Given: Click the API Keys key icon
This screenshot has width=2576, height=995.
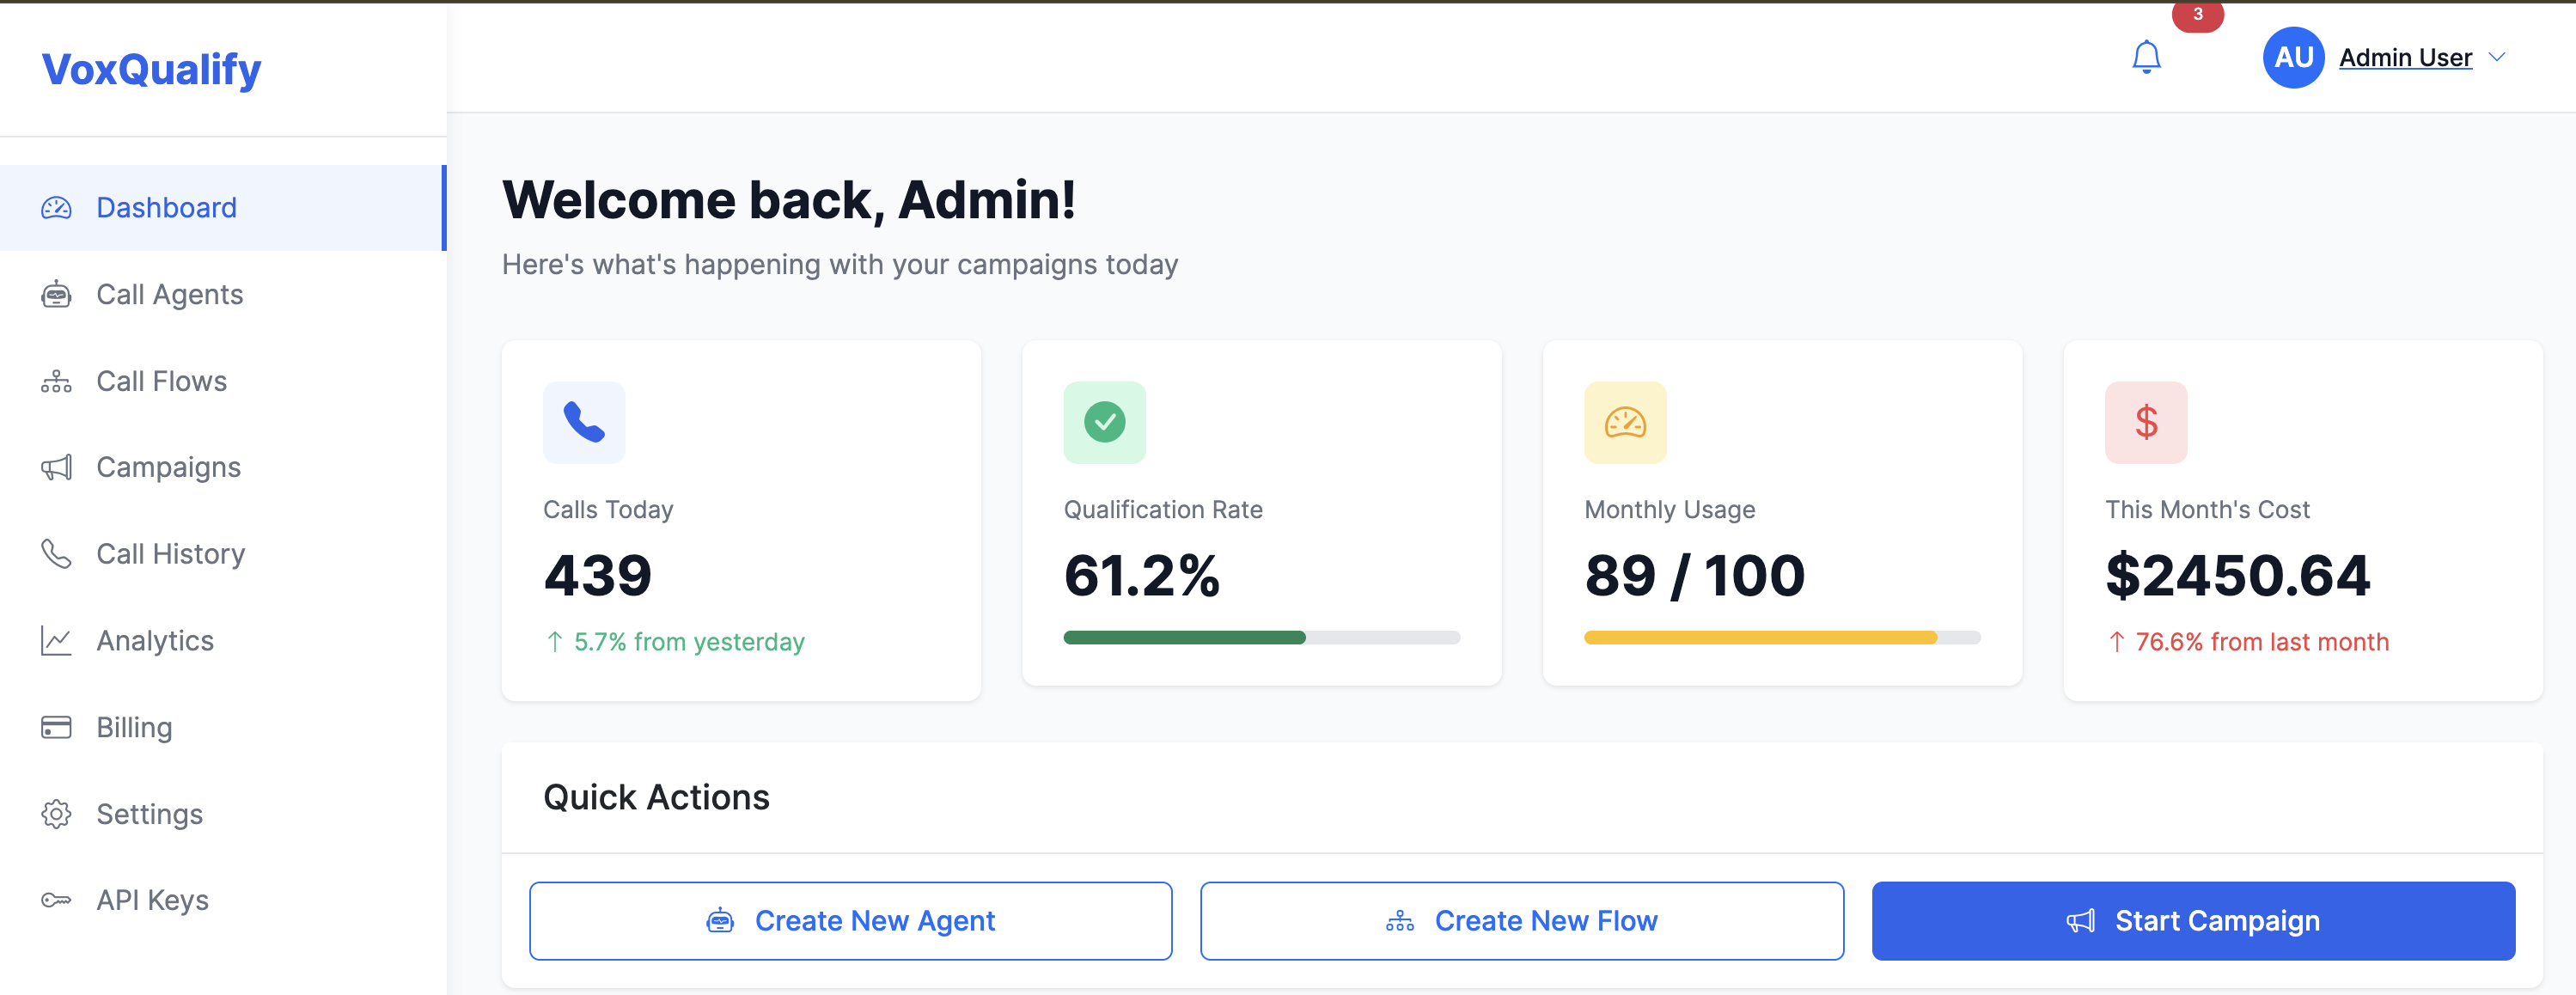Looking at the screenshot, I should tap(57, 899).
